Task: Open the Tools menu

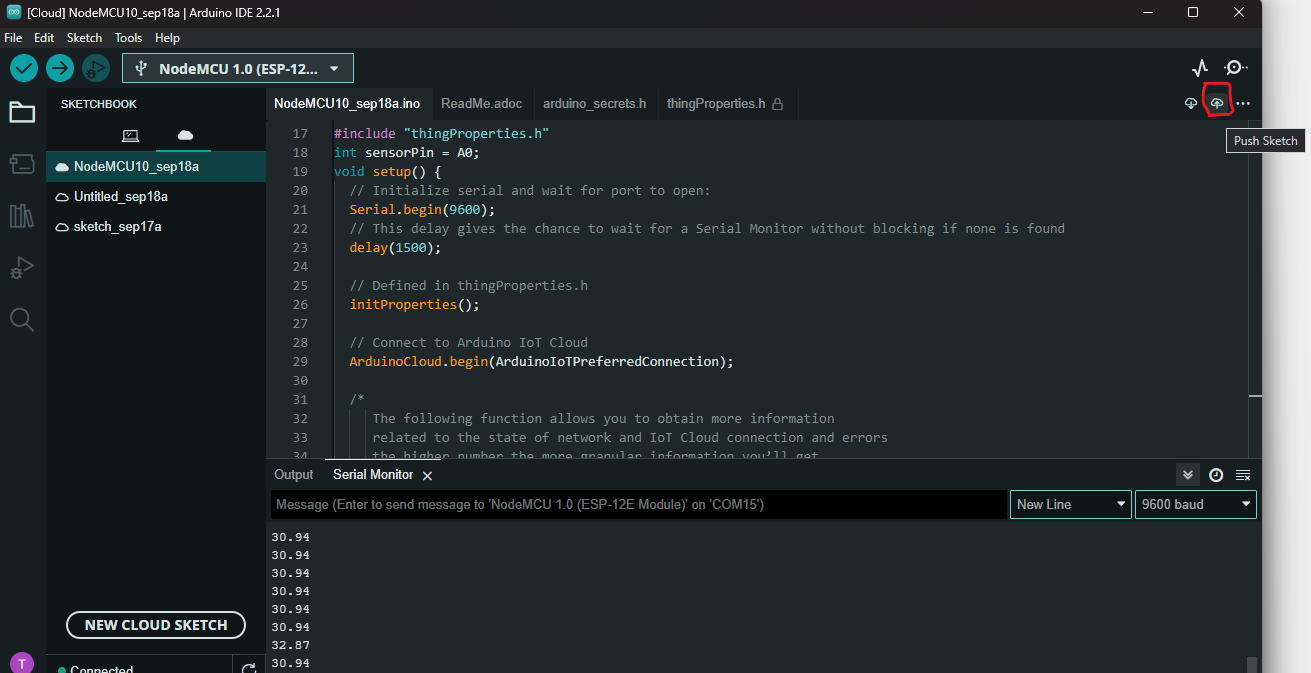Action: pyautogui.click(x=128, y=38)
